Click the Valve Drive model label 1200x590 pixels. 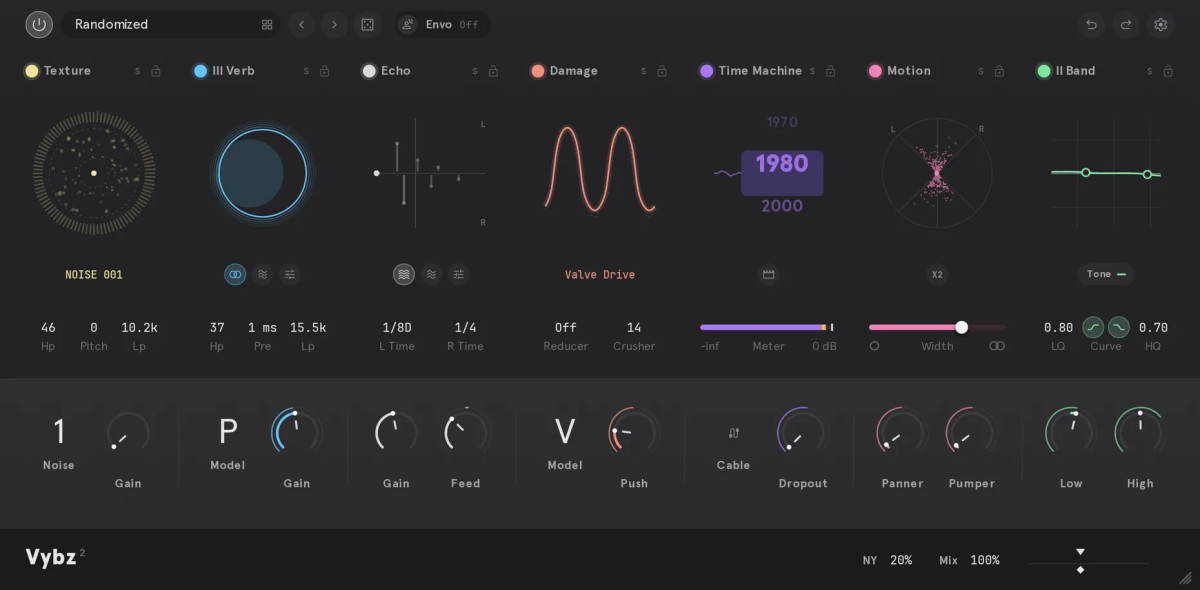(600, 274)
